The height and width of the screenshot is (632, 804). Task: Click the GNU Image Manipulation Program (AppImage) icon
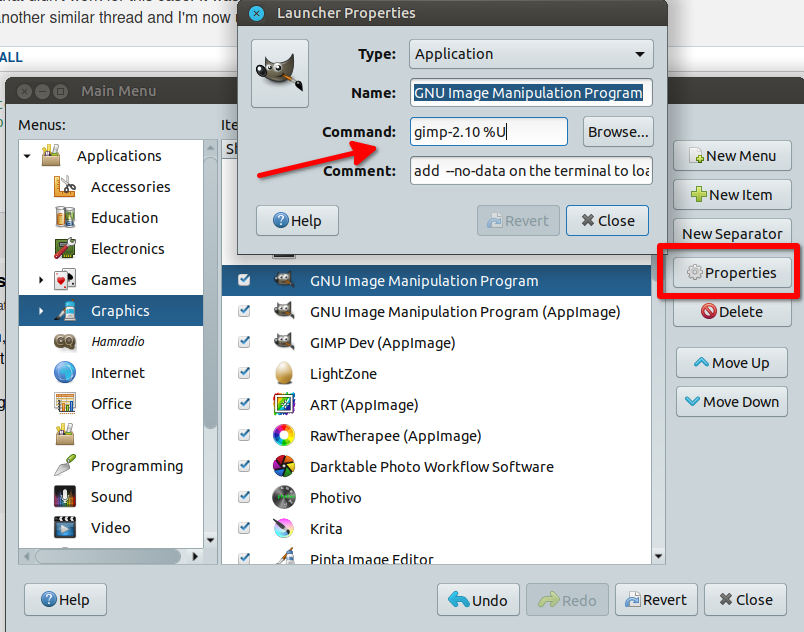[284, 311]
